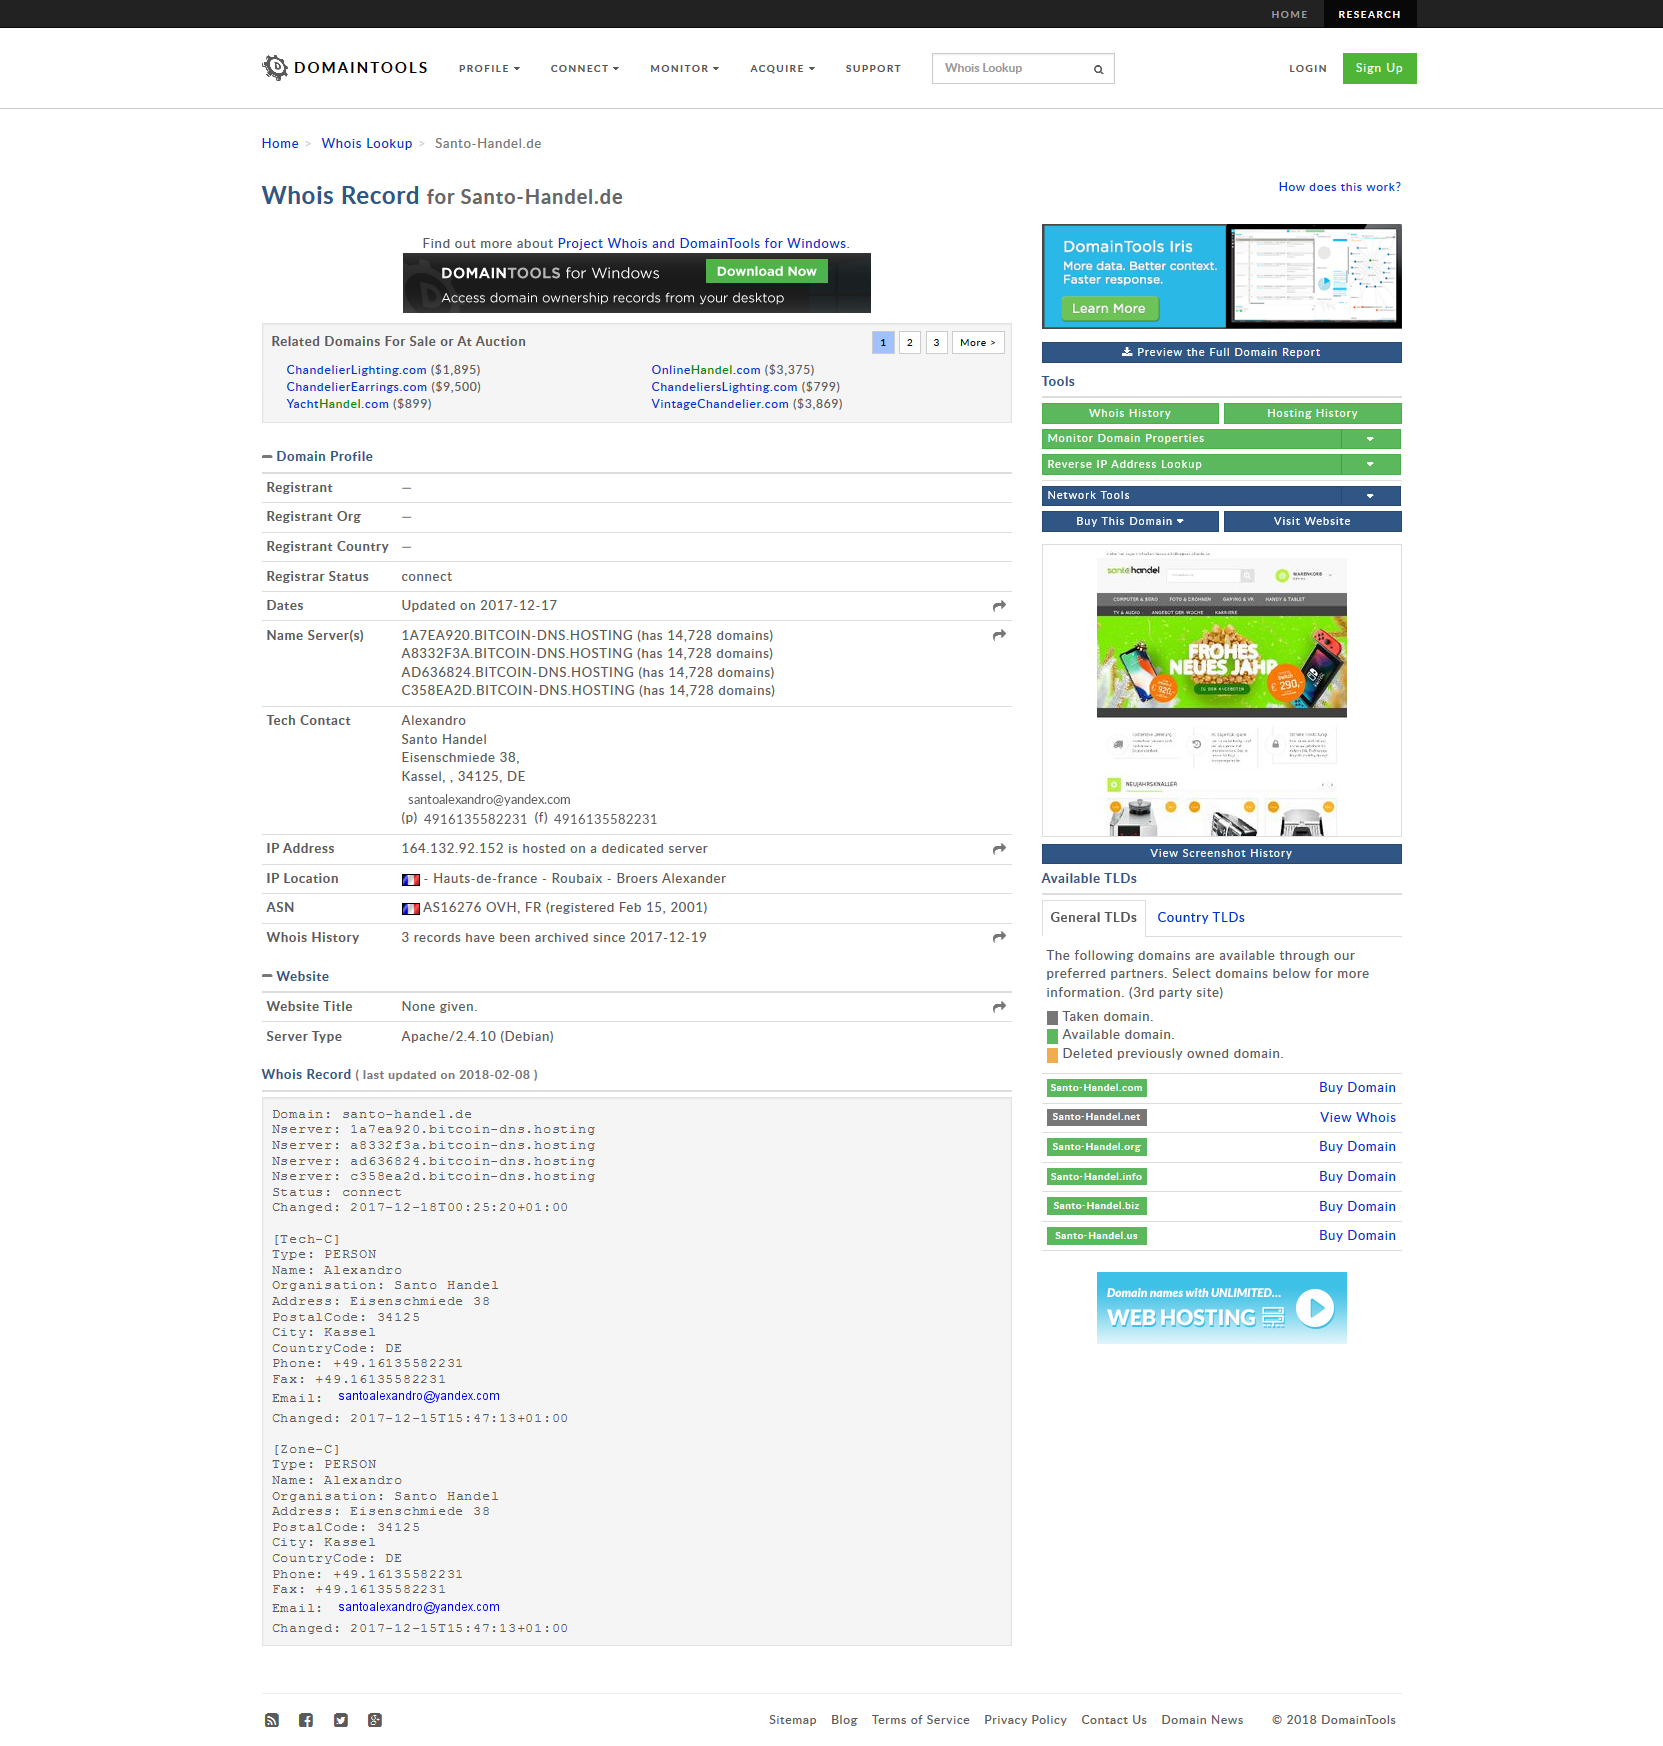This screenshot has height=1746, width=1663.
Task: Open Privacy Policy in footer
Action: pos(1025,1720)
